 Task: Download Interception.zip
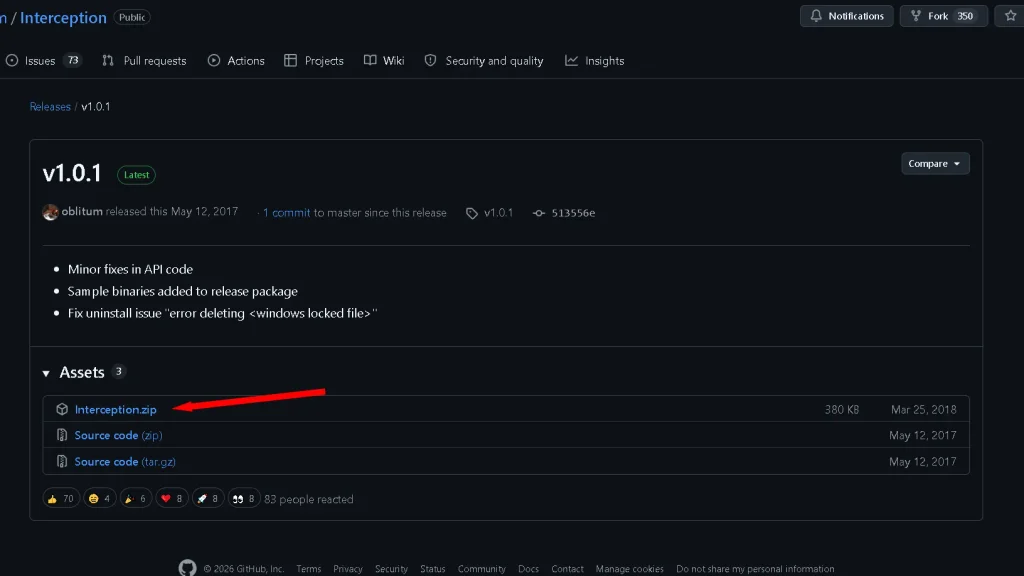pyautogui.click(x=116, y=409)
